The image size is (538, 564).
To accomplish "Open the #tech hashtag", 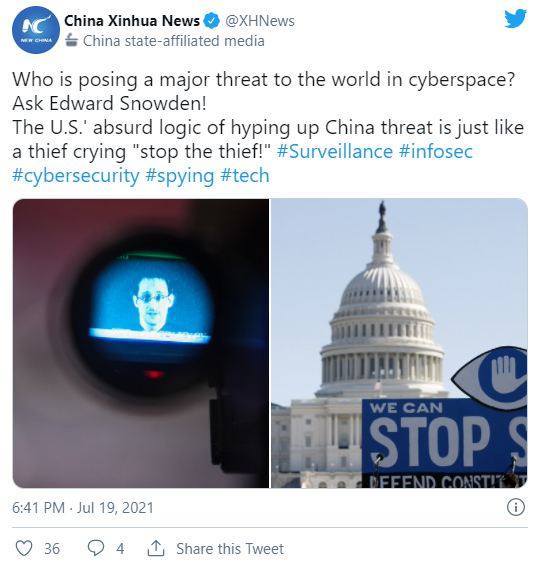I will 245,176.
